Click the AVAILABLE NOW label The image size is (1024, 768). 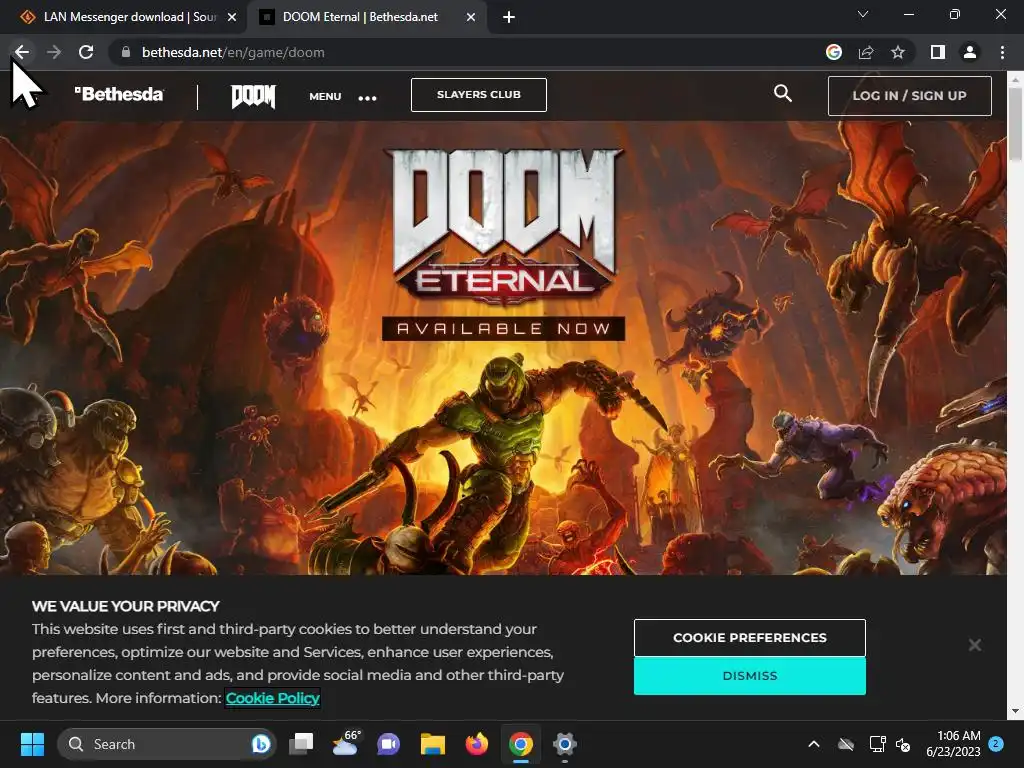coord(504,328)
